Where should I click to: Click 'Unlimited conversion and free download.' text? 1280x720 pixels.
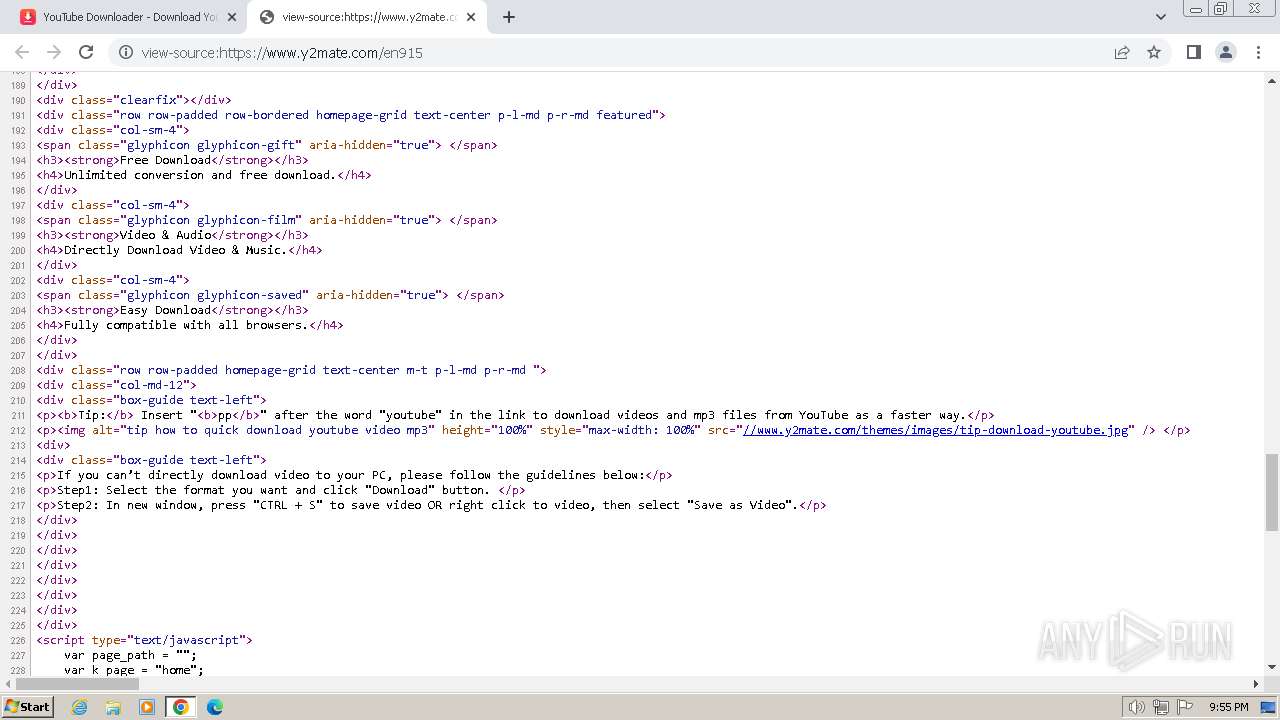click(200, 175)
